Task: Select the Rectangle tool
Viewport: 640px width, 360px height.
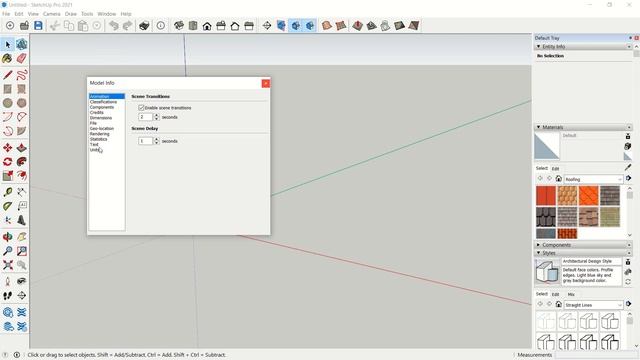Action: (7, 89)
